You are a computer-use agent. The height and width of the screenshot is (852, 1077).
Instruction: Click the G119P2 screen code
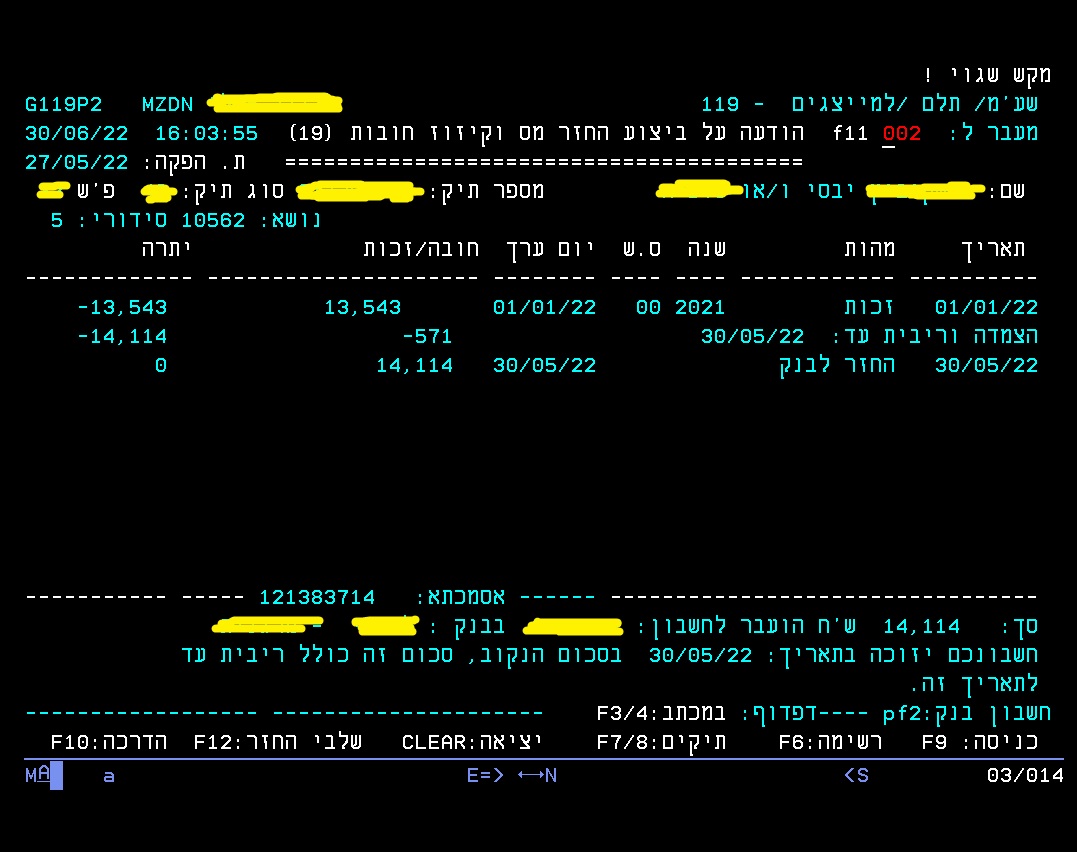(x=64, y=105)
